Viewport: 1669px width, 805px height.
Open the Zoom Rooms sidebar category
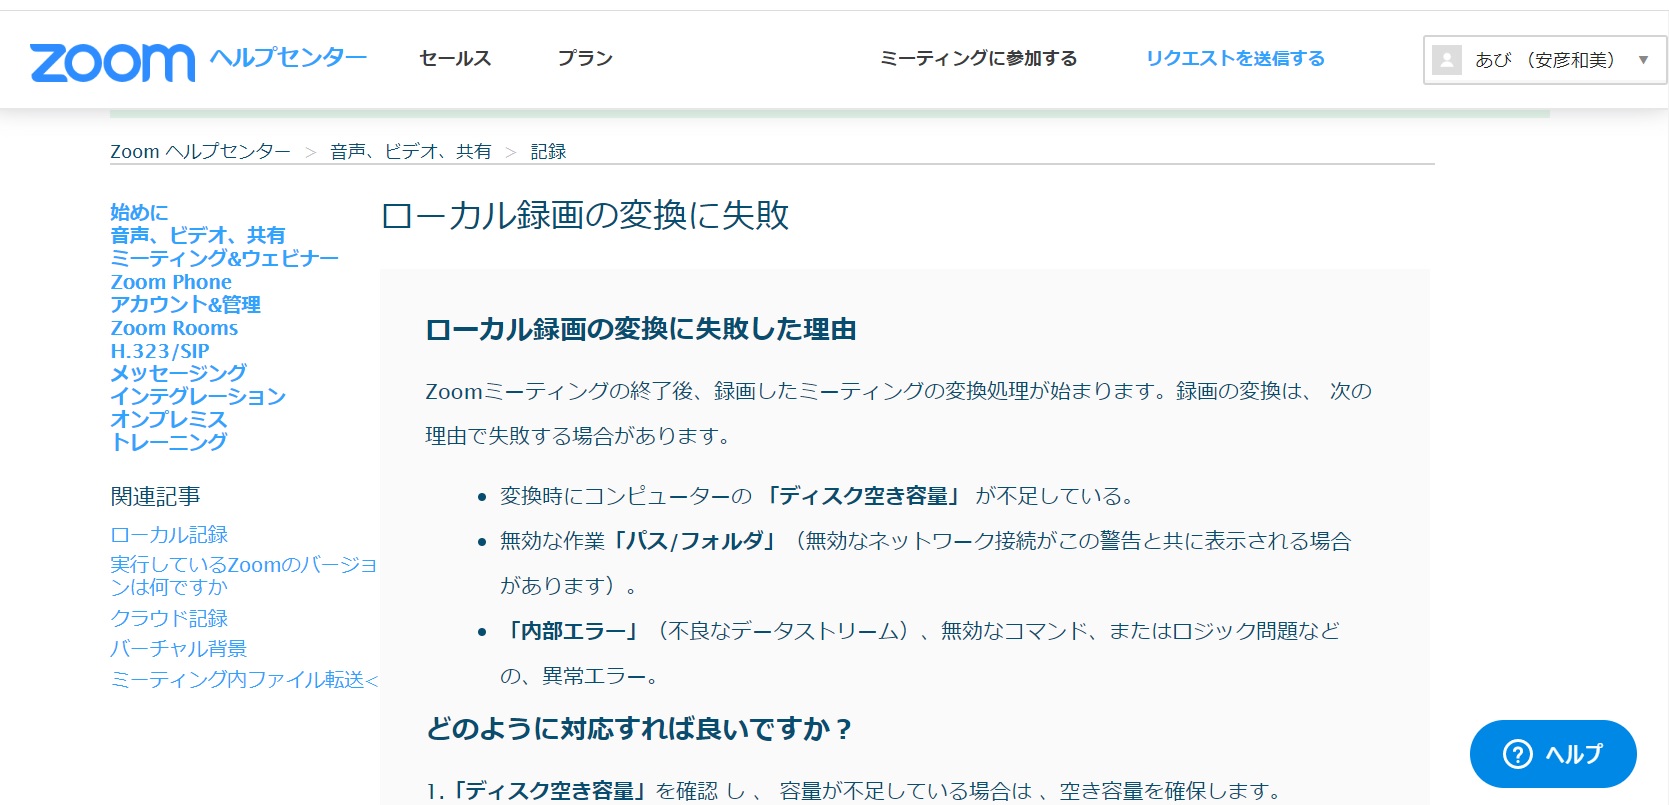click(x=174, y=328)
